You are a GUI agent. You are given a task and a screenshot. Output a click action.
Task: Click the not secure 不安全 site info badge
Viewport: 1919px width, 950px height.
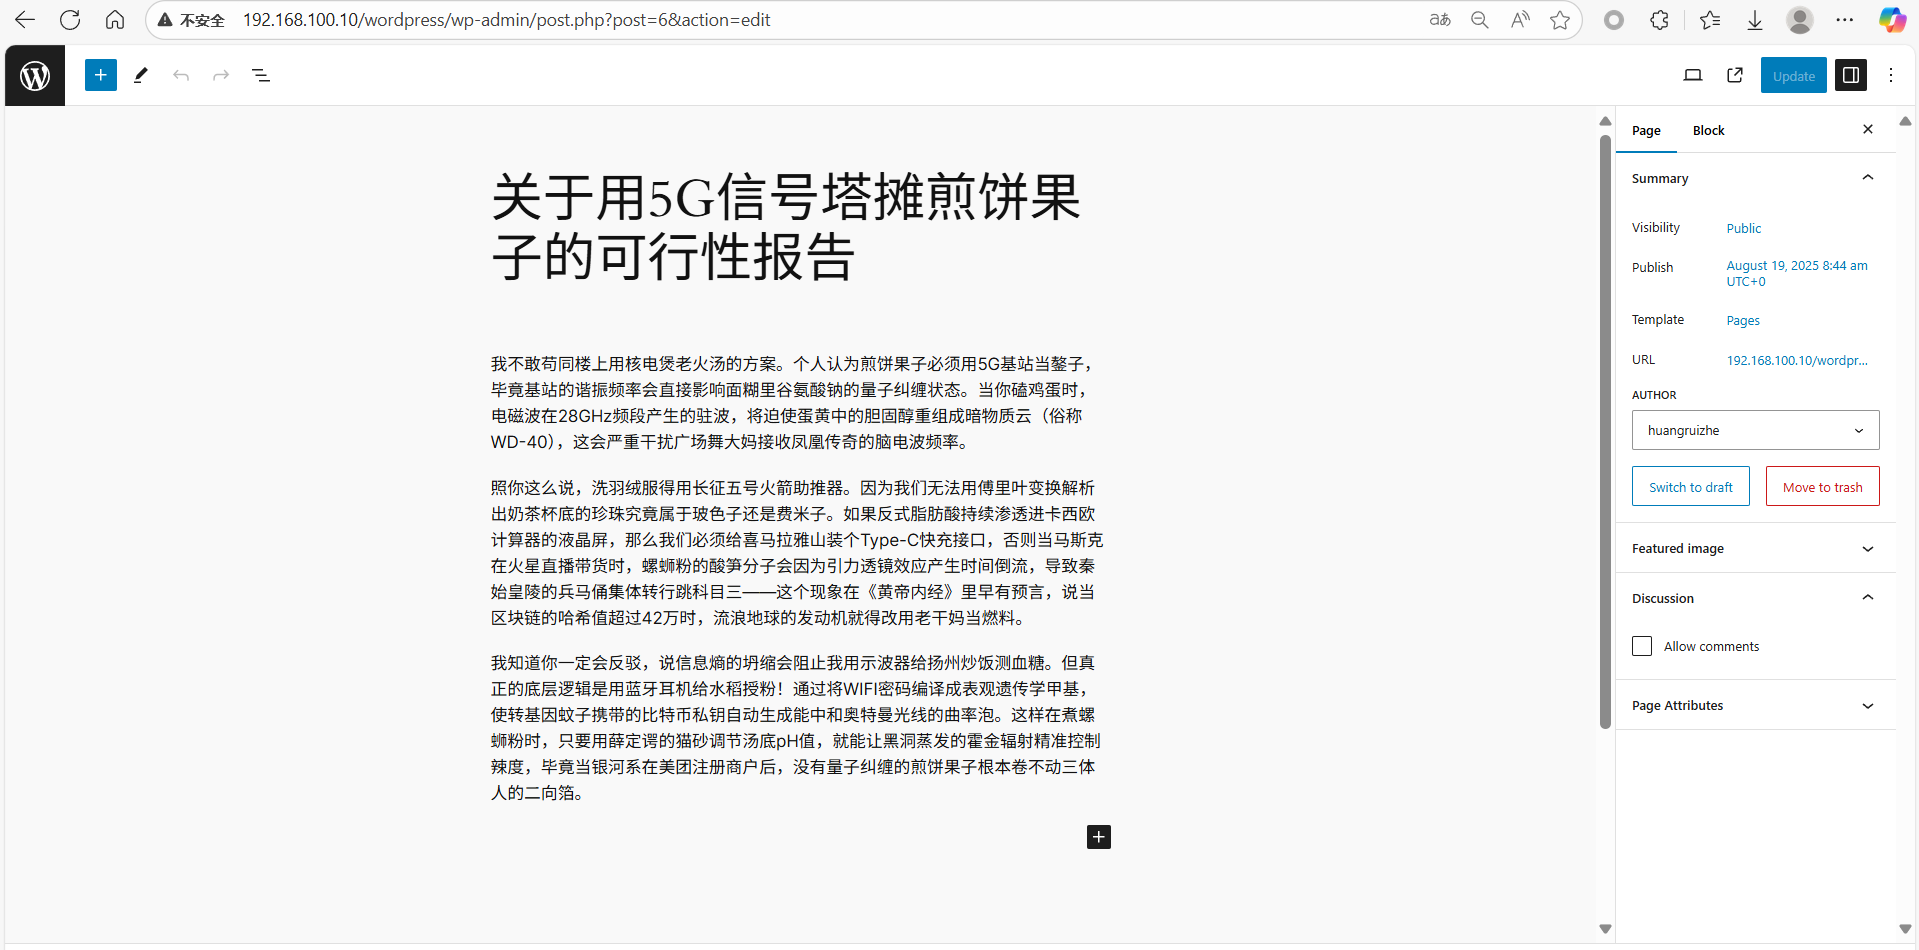tap(191, 20)
